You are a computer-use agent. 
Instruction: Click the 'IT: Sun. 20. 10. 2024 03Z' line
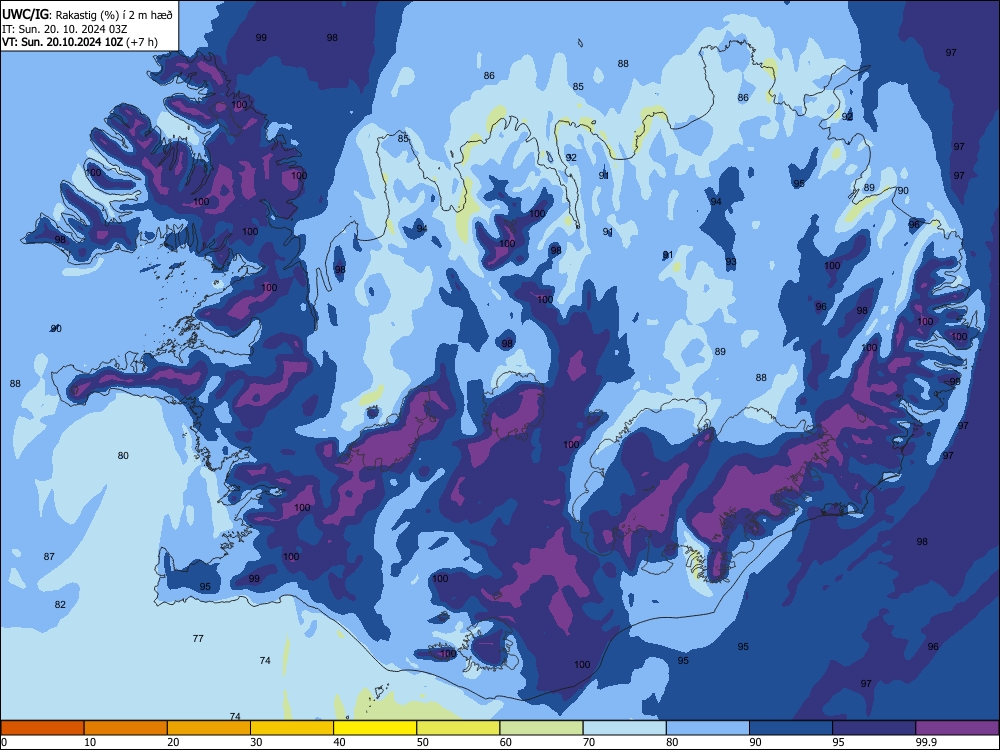click(x=64, y=29)
